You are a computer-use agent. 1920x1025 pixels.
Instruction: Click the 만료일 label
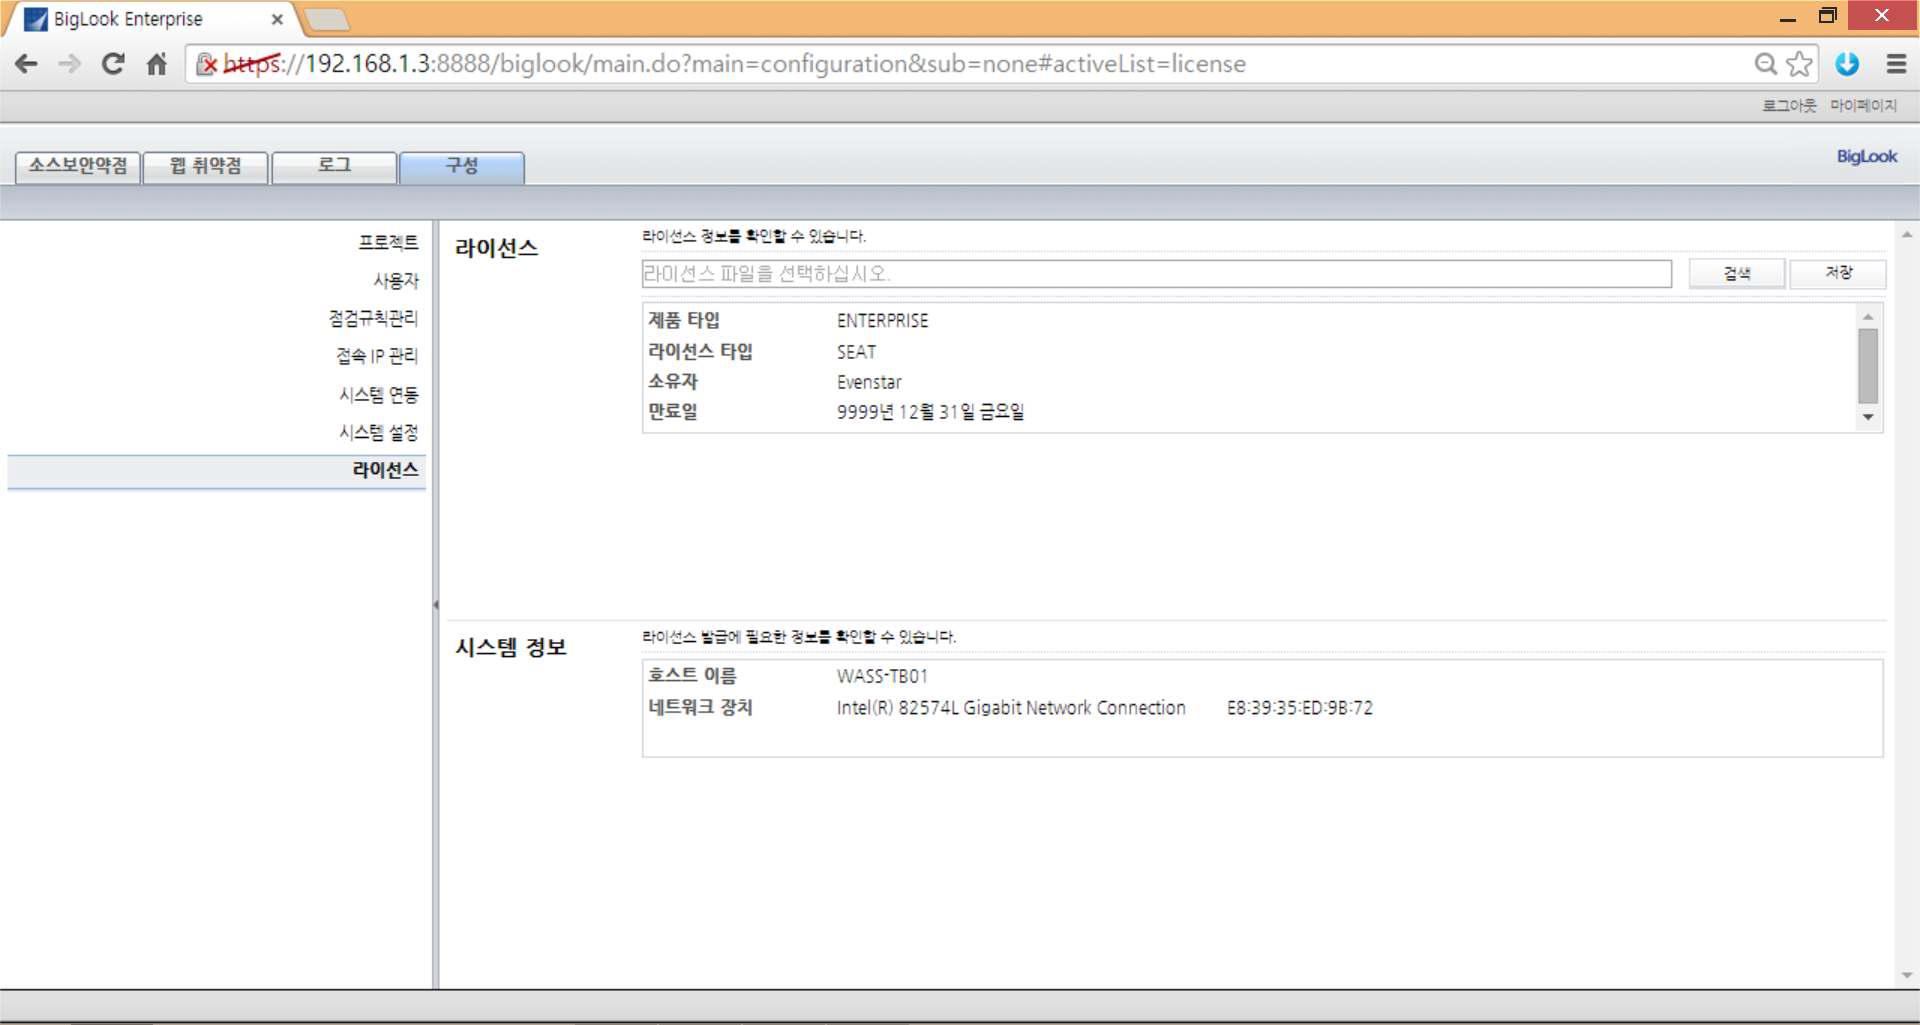(673, 411)
